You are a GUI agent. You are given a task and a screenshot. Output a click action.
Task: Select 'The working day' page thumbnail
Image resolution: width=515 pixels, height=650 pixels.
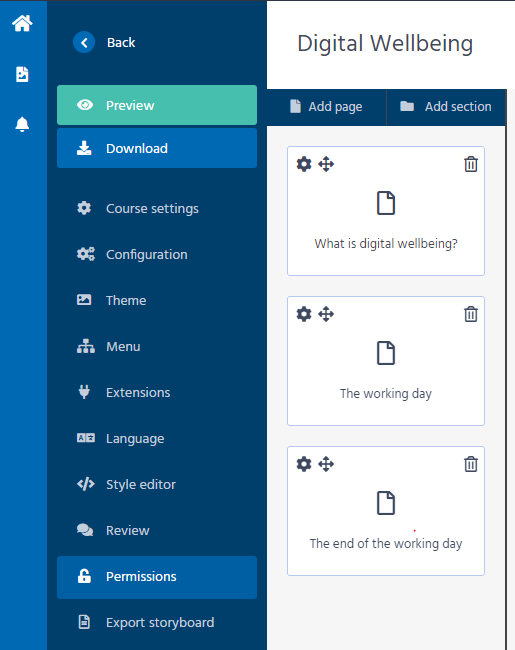pyautogui.click(x=386, y=361)
